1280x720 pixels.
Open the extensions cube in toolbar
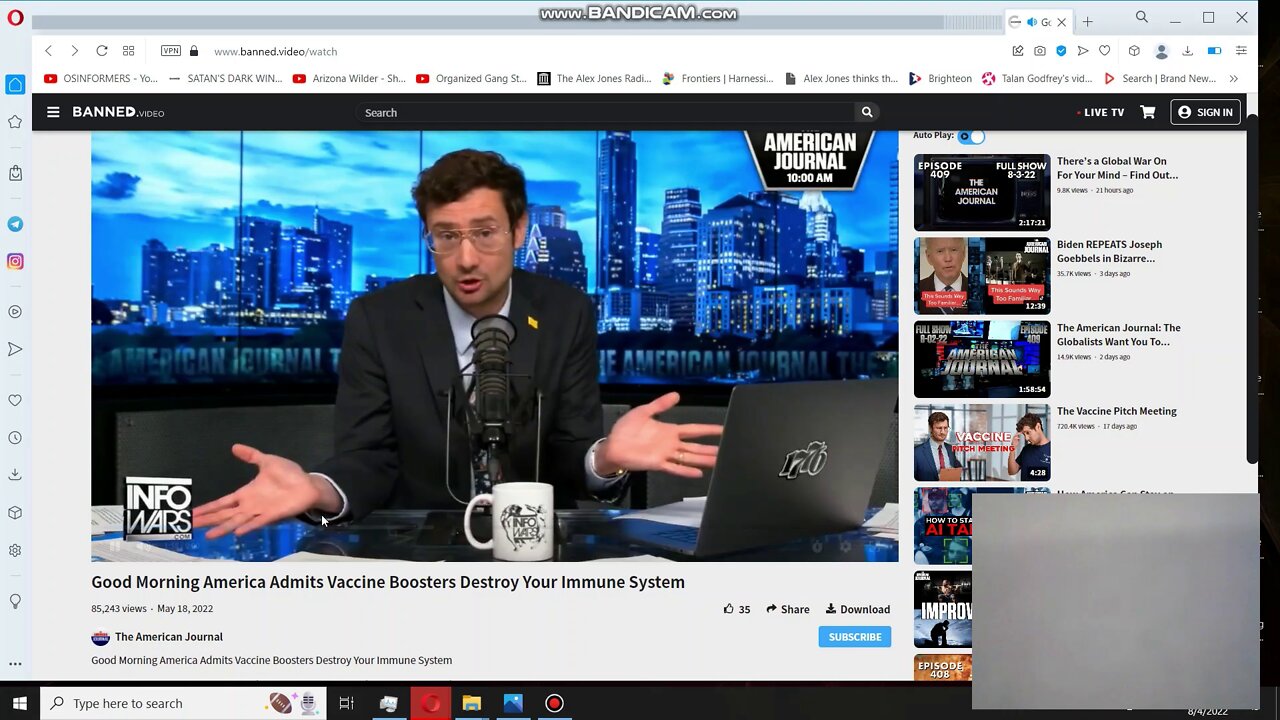point(1134,51)
